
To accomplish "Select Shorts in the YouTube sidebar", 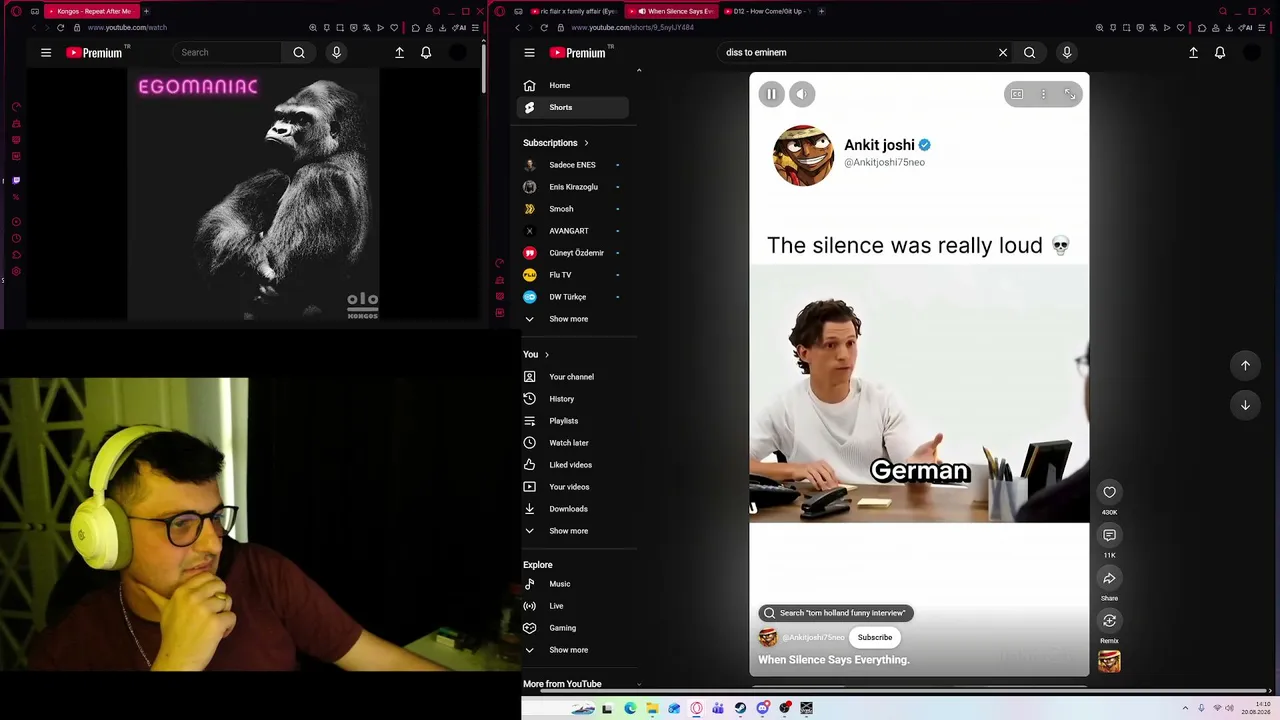I will (x=574, y=107).
